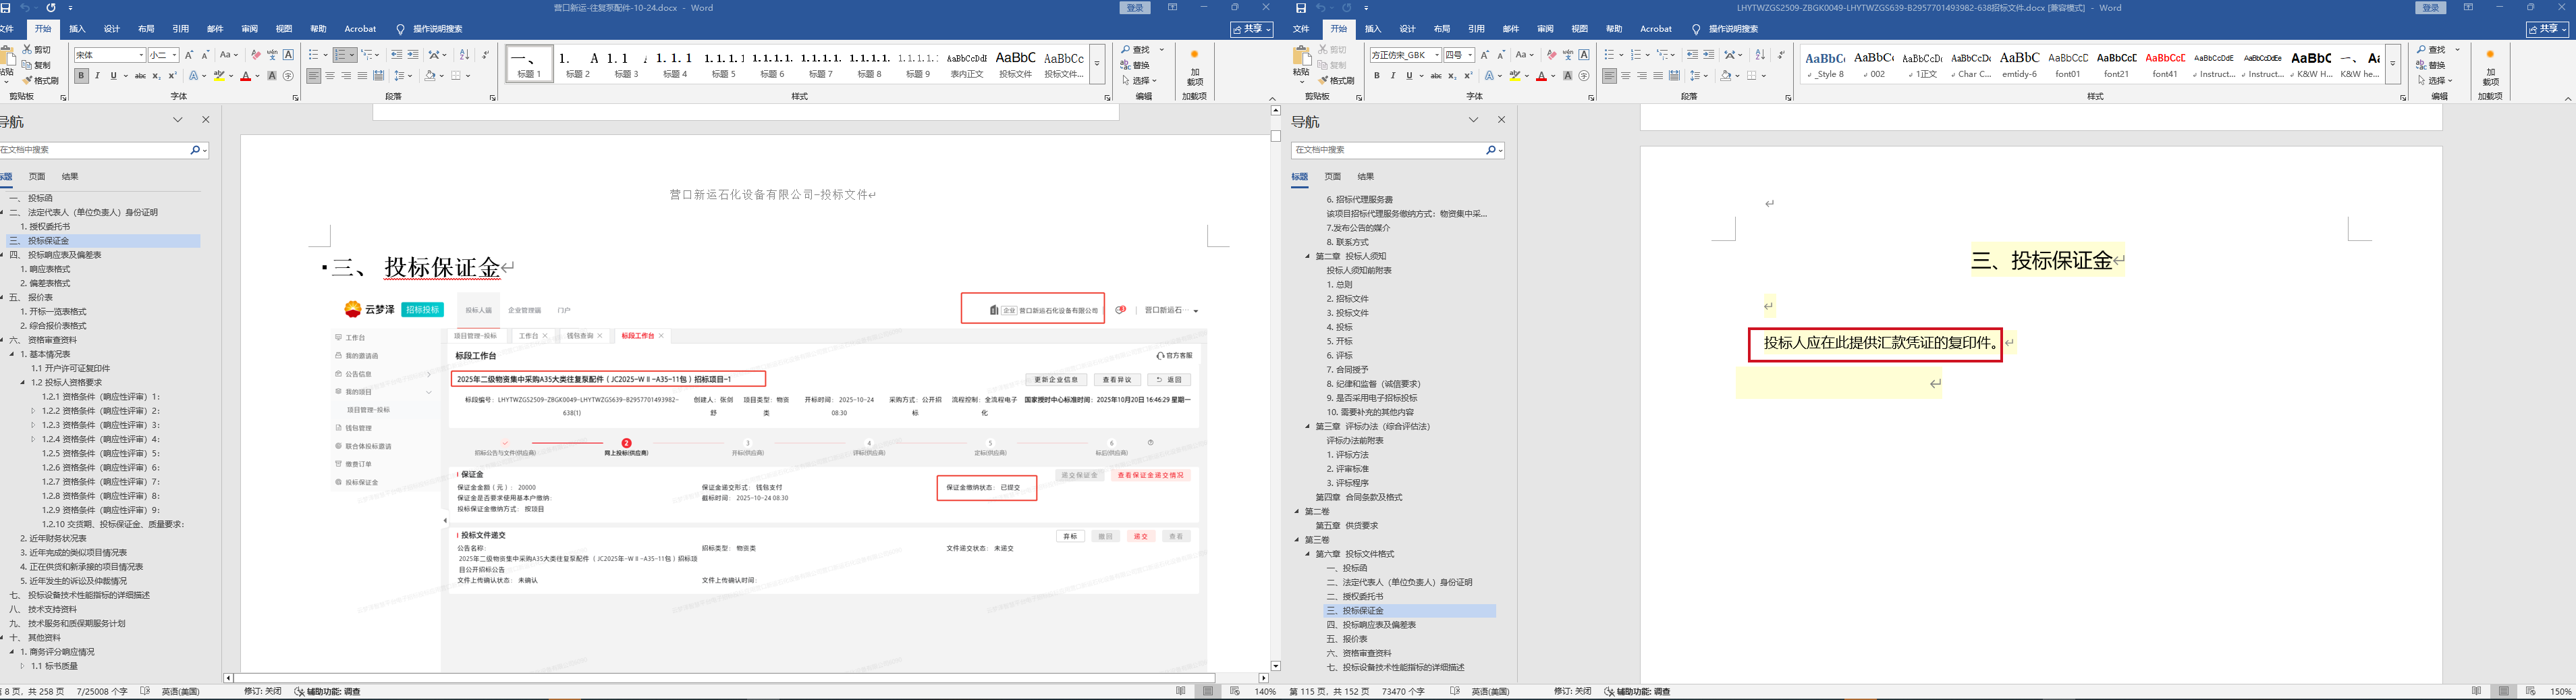Screen dimensions: 2576x700
Task: Increase font size in the left Word window
Action: pyautogui.click(x=189, y=55)
